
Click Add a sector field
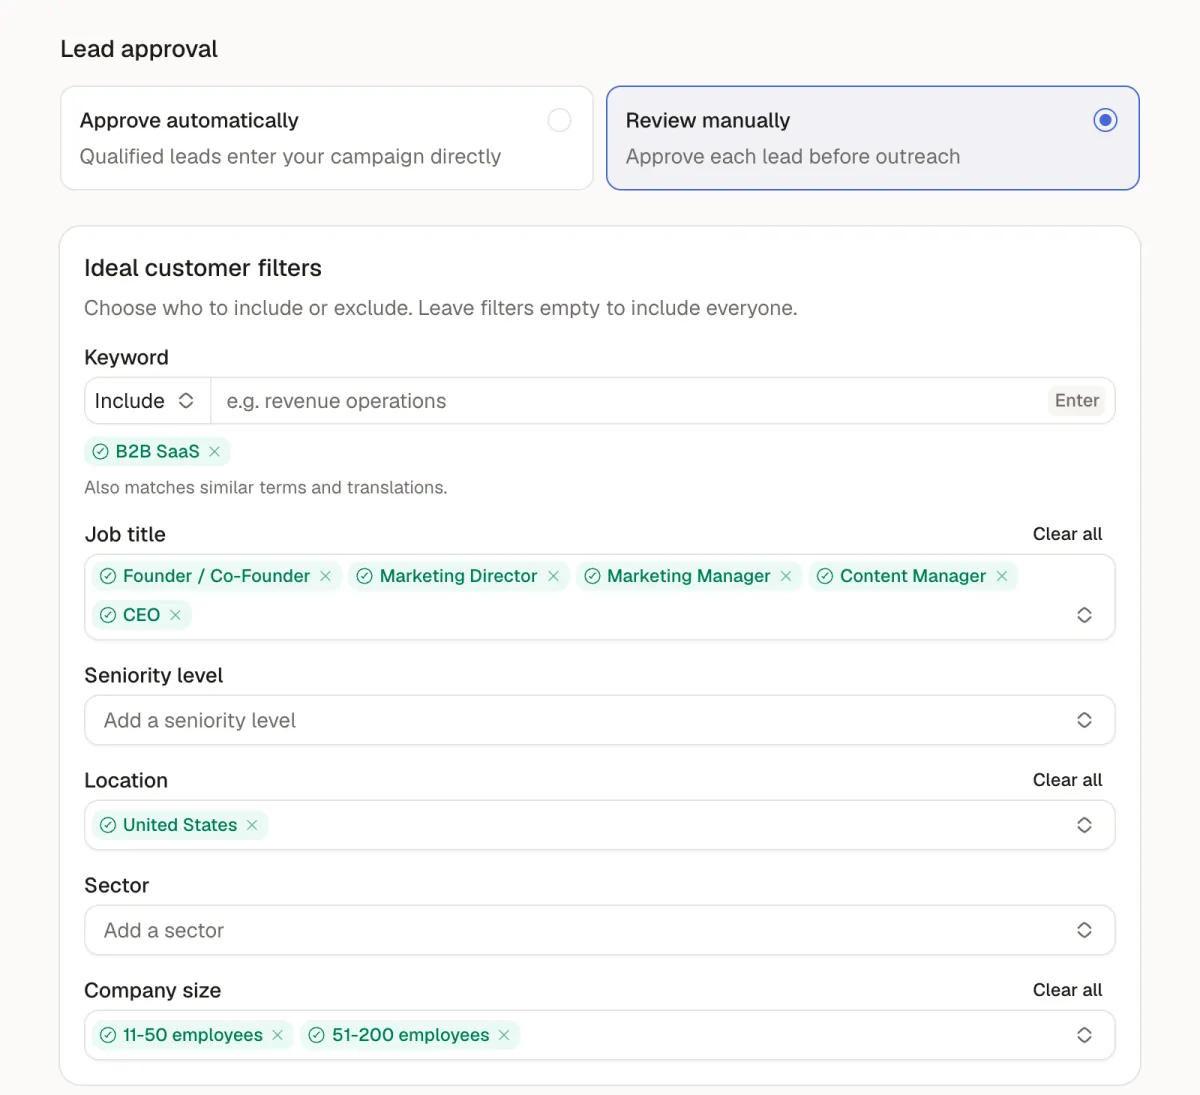pos(600,930)
